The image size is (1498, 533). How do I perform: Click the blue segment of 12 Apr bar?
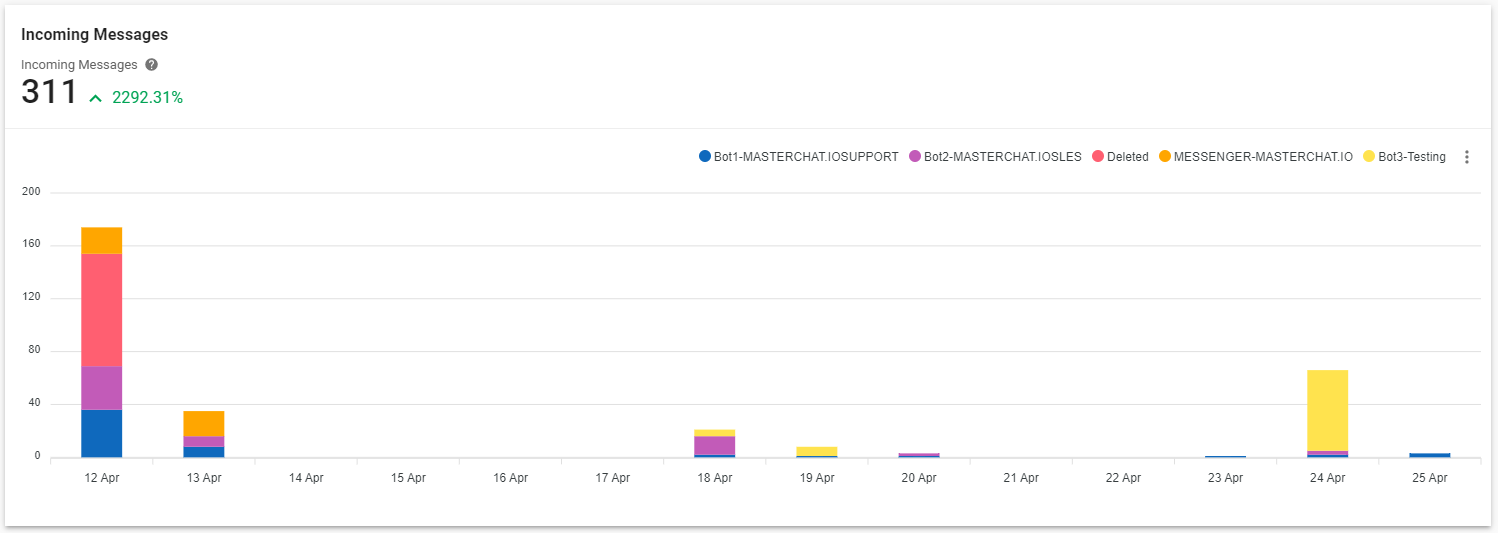click(x=102, y=434)
